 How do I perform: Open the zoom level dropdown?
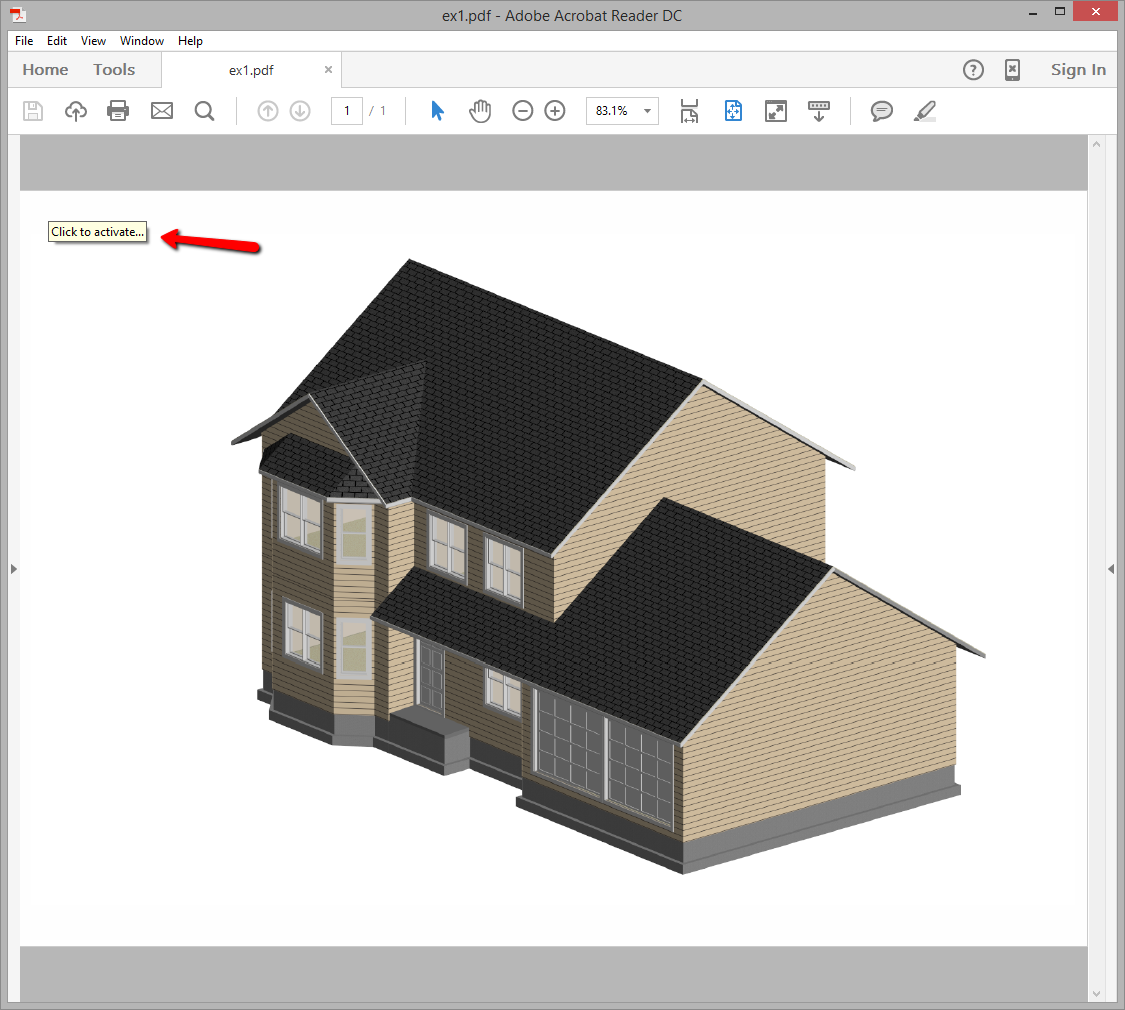point(646,110)
